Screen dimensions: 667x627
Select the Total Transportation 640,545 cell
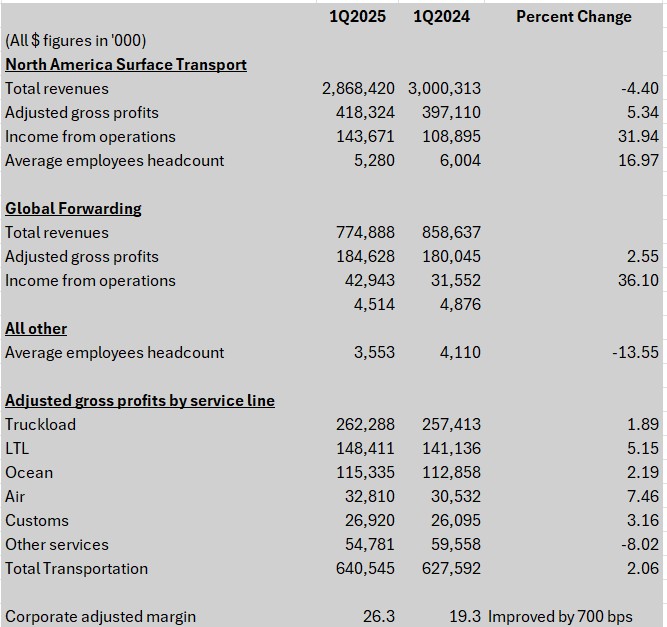[x=365, y=569]
